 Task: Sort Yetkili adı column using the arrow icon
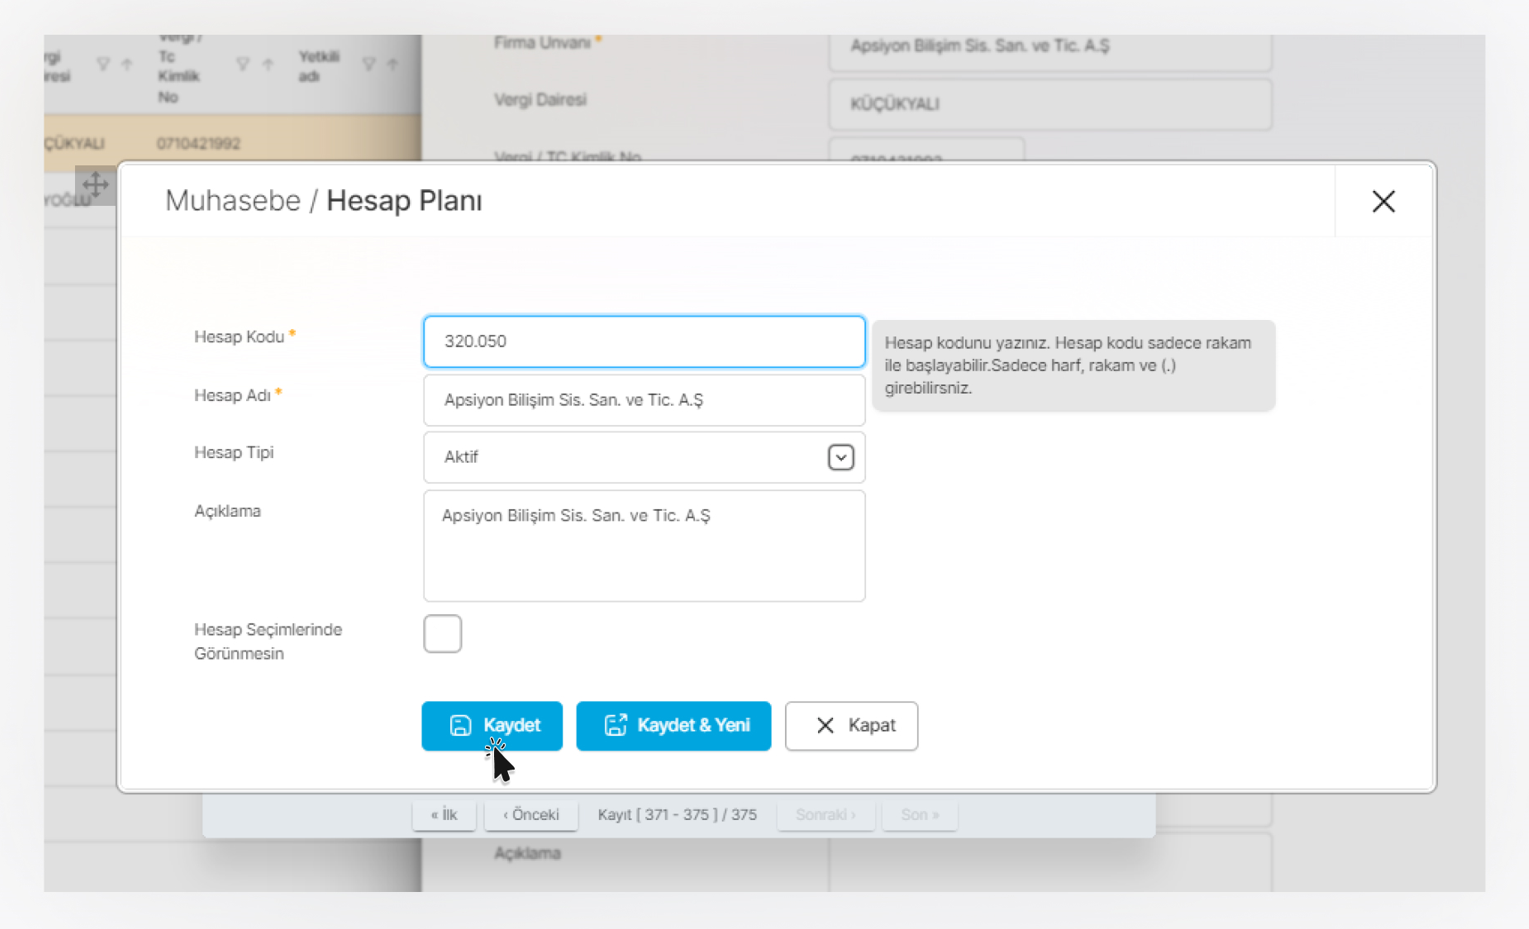393,64
